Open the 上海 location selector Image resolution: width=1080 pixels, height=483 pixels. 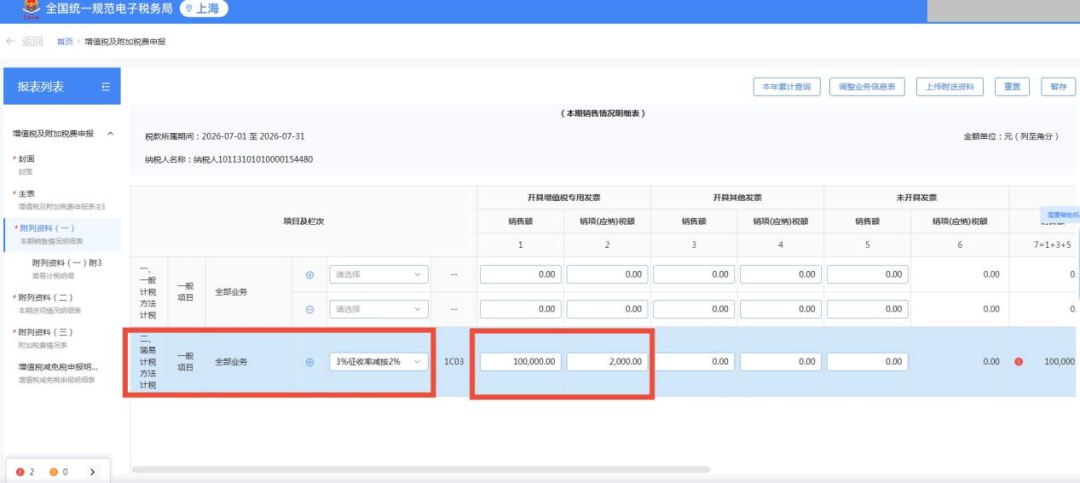tap(203, 9)
